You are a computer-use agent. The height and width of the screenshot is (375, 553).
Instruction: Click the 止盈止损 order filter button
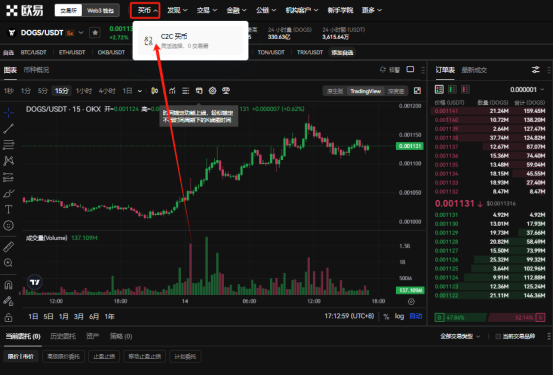click(104, 356)
